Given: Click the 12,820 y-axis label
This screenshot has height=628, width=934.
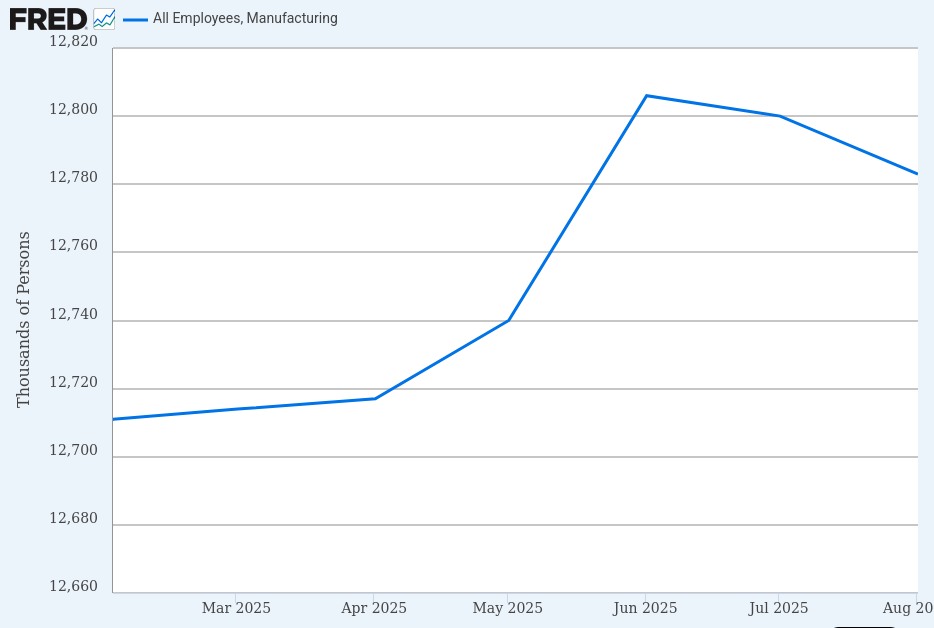Looking at the screenshot, I should pos(73,41).
